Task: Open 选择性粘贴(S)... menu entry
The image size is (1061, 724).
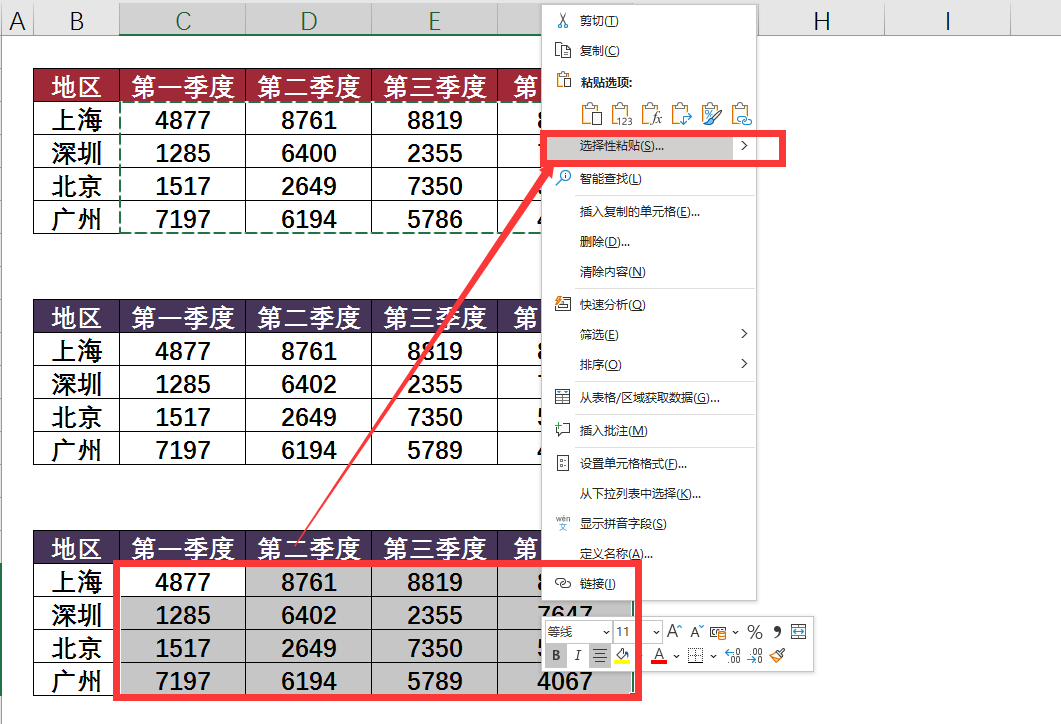Action: pyautogui.click(x=639, y=145)
